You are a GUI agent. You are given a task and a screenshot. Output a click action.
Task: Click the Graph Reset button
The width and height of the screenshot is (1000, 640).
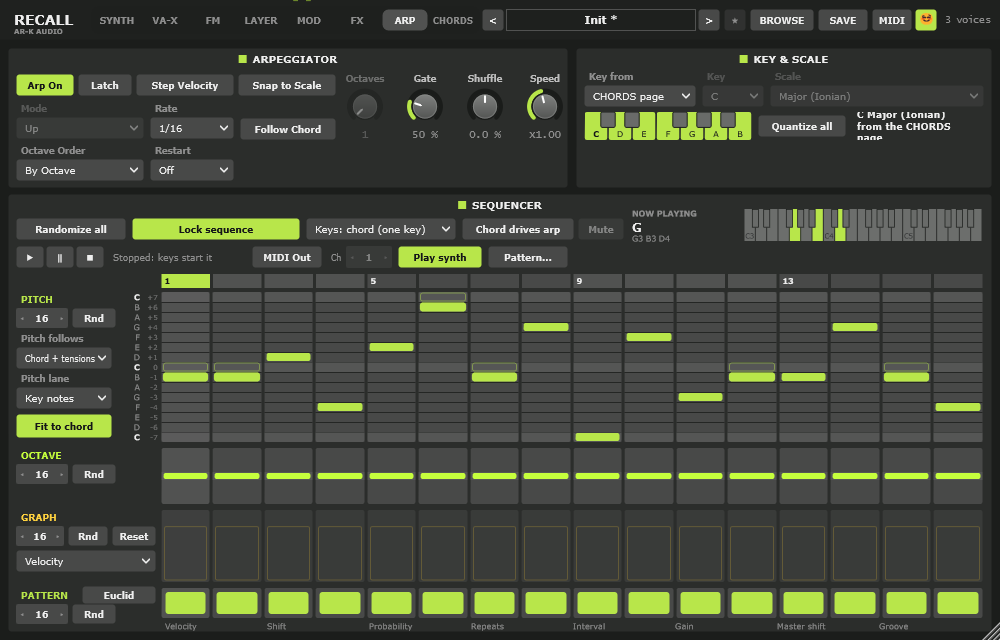point(133,537)
